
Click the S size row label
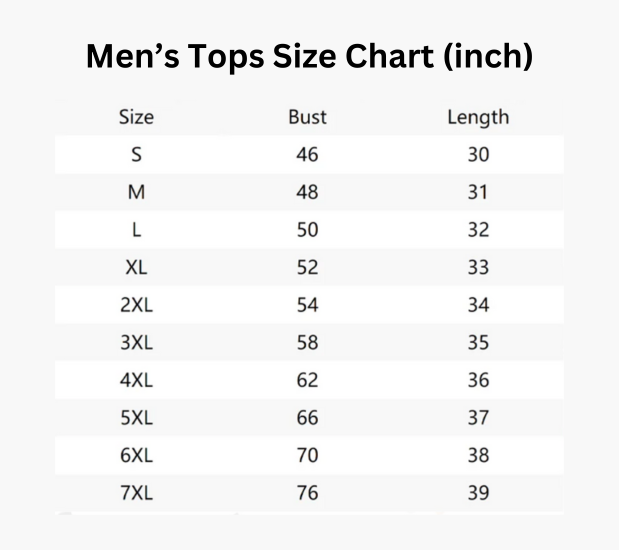click(136, 155)
